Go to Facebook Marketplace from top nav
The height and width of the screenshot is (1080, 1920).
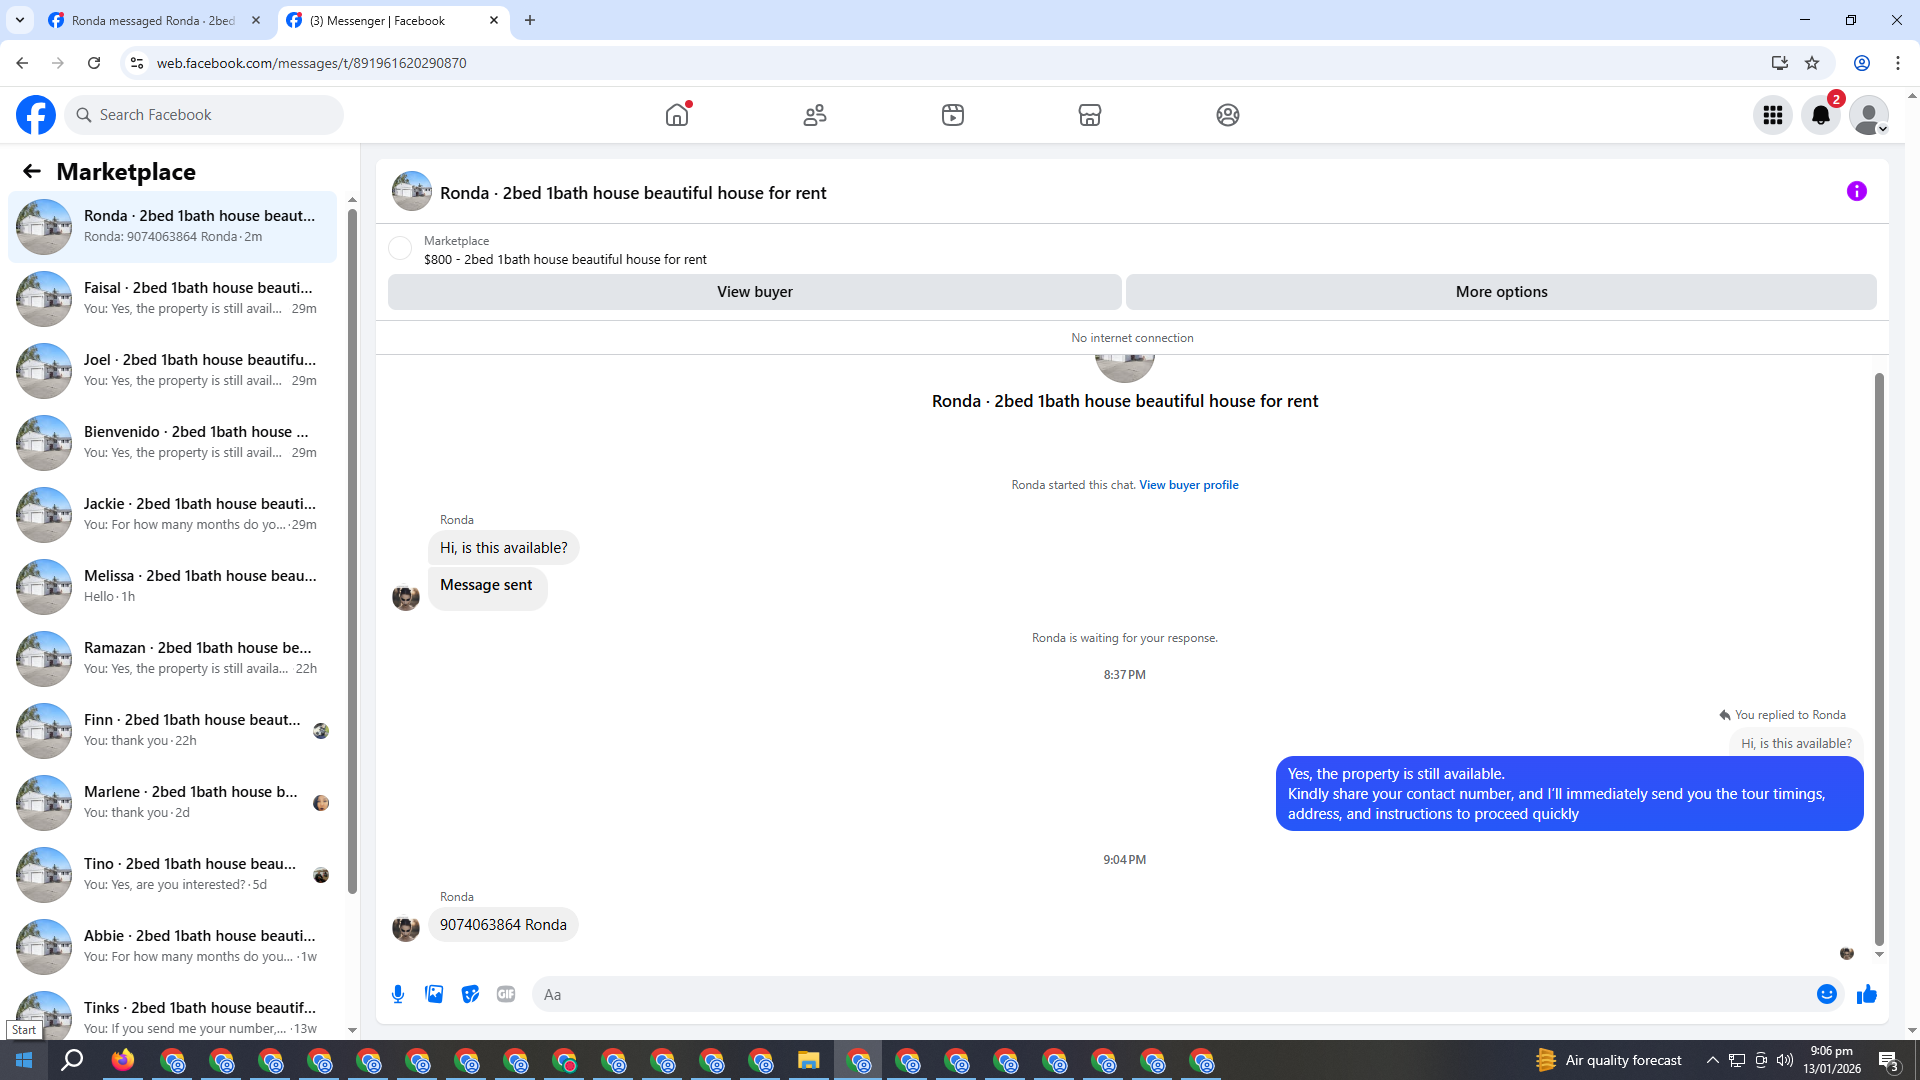coord(1089,115)
